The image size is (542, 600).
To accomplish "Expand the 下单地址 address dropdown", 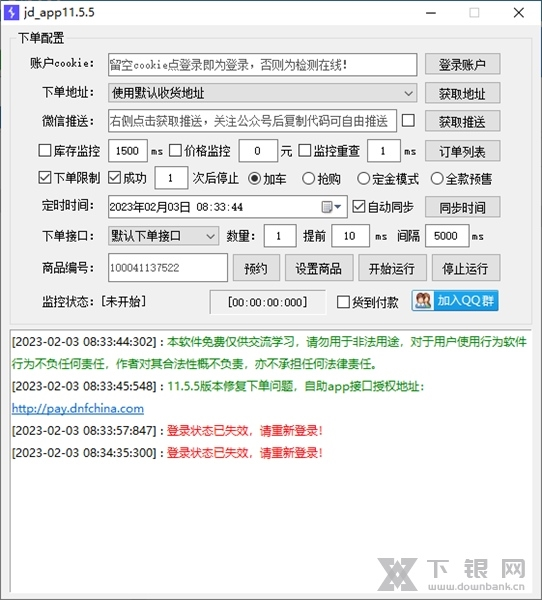I will [408, 93].
